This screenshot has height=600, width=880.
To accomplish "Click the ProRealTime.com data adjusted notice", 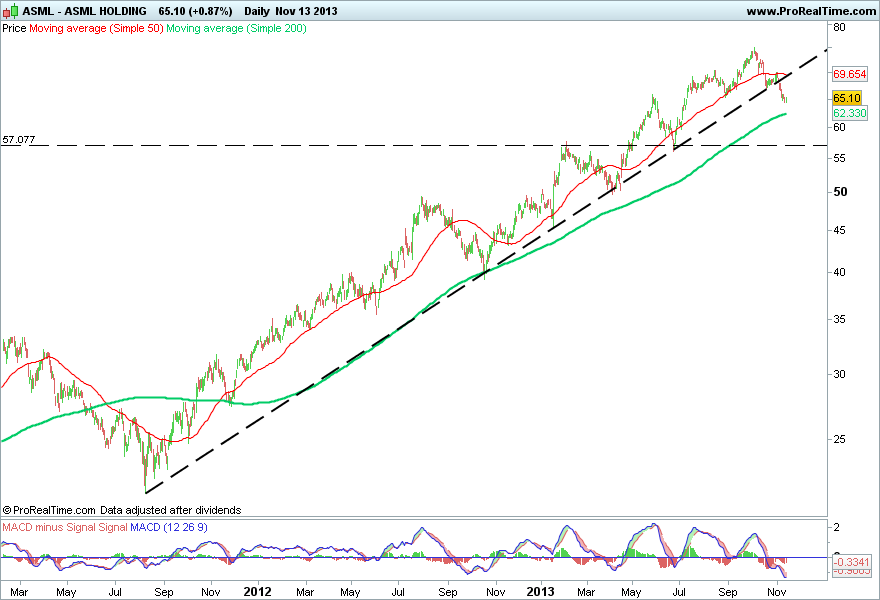I will click(x=122, y=510).
